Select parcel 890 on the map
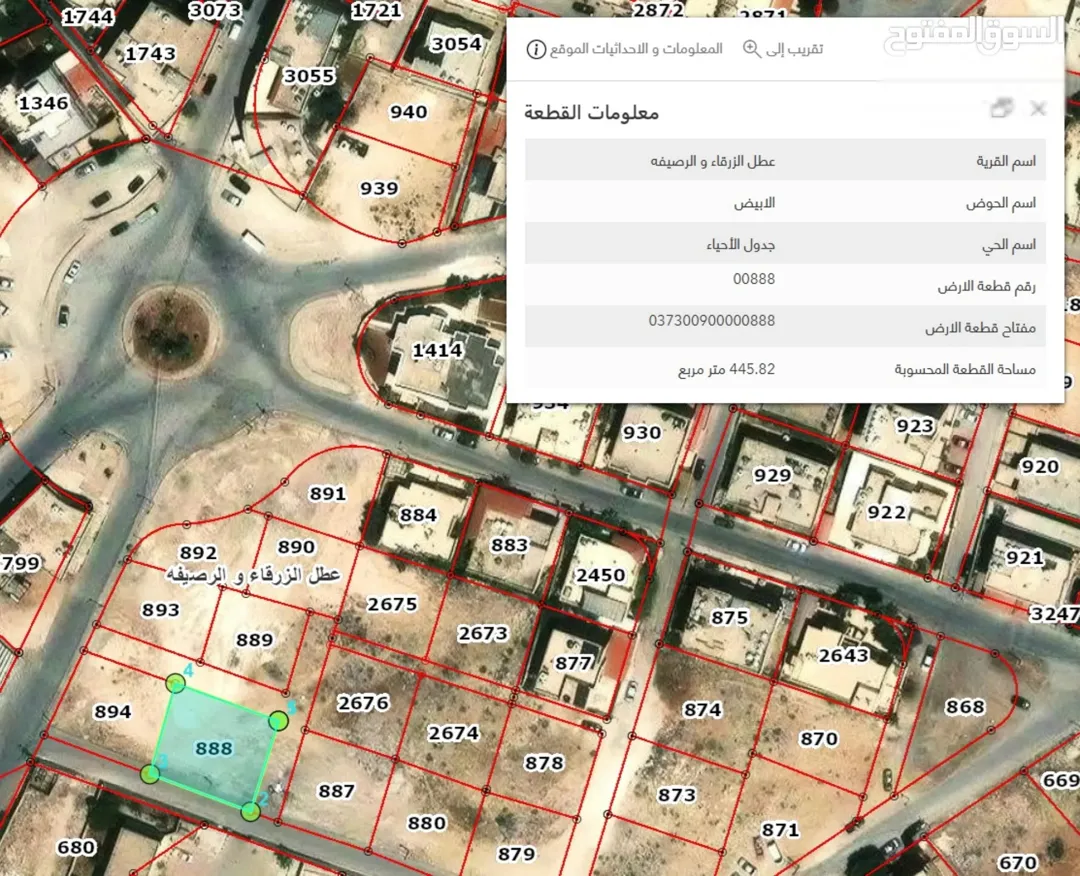 point(296,547)
